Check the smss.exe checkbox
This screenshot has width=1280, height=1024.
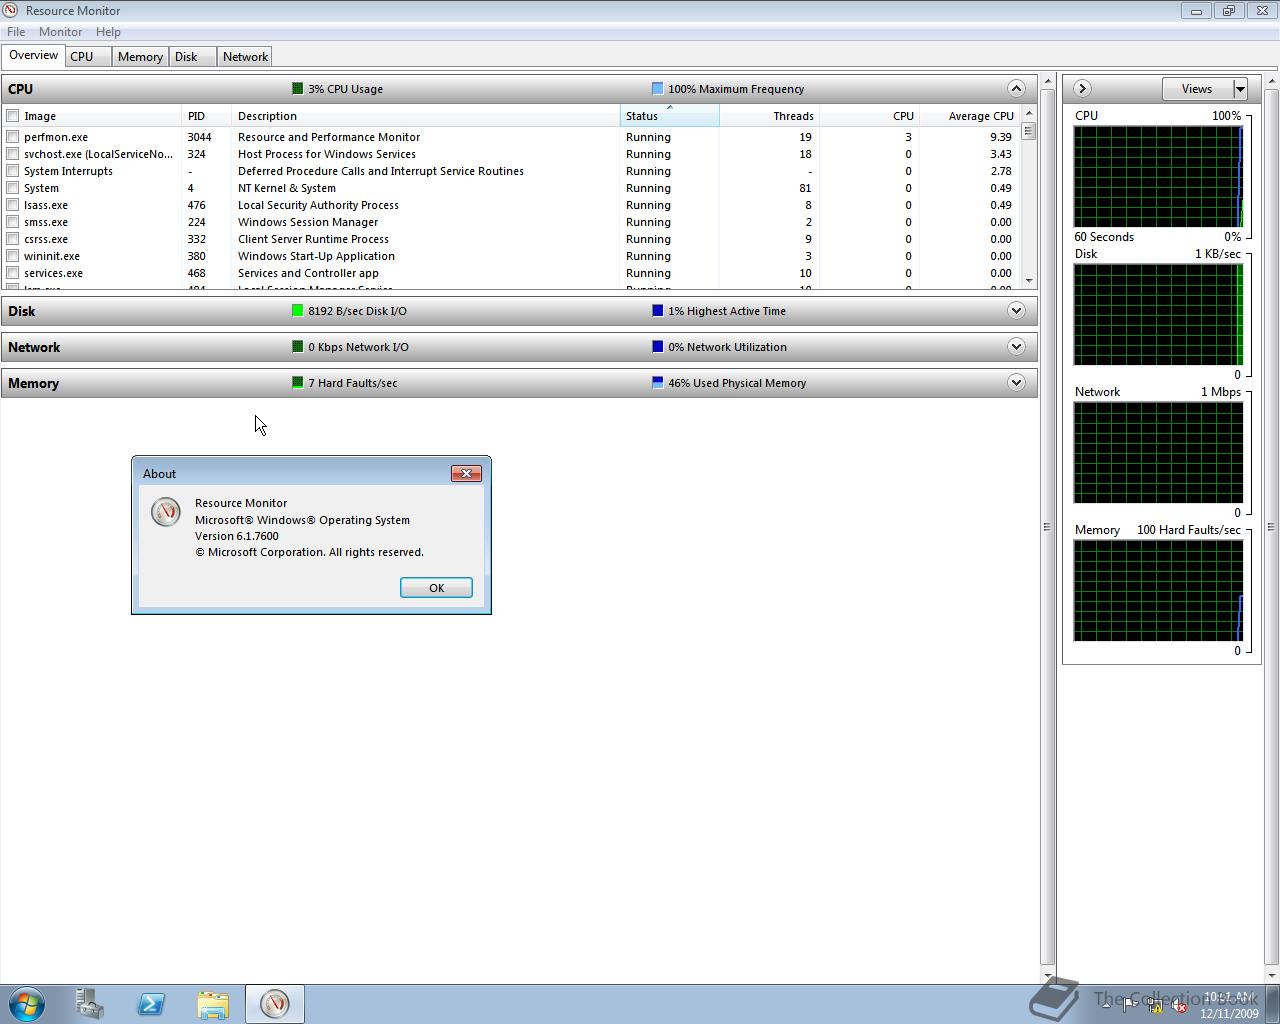point(13,222)
